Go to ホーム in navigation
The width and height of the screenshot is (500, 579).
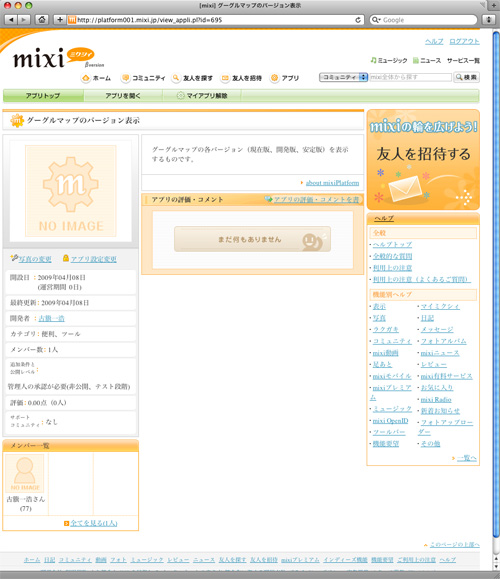click(96, 78)
